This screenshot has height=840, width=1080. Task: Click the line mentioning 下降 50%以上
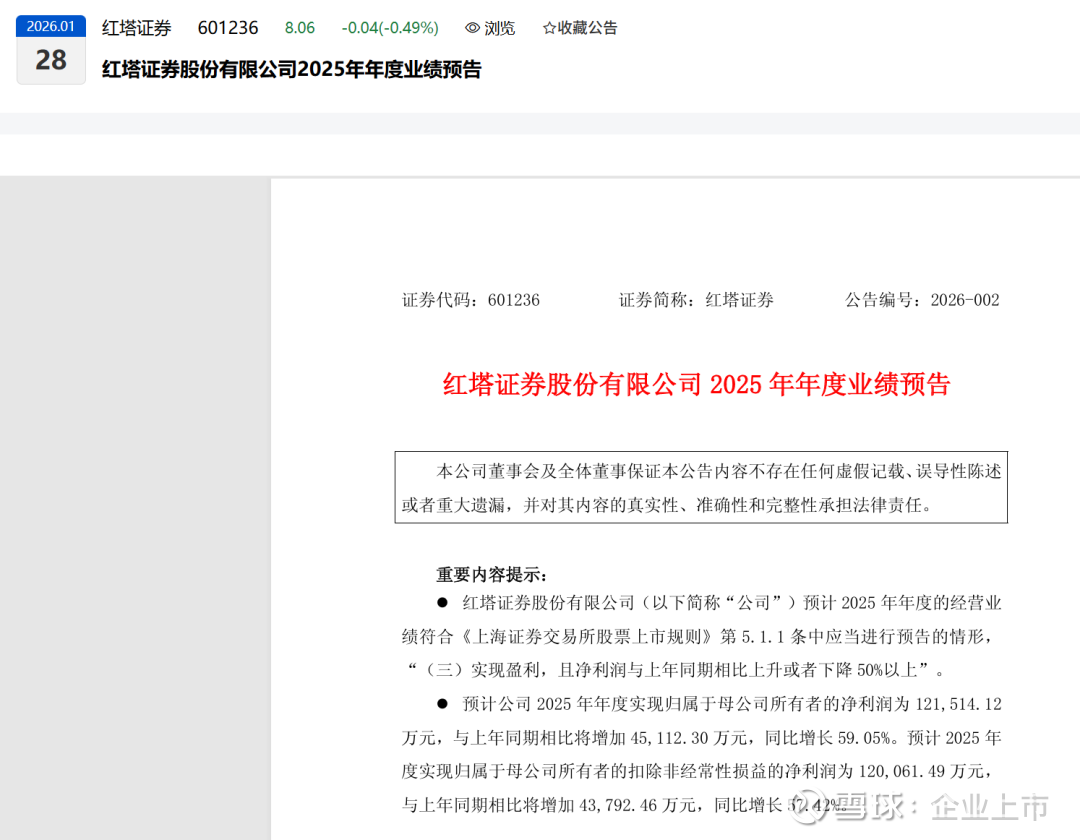(675, 670)
